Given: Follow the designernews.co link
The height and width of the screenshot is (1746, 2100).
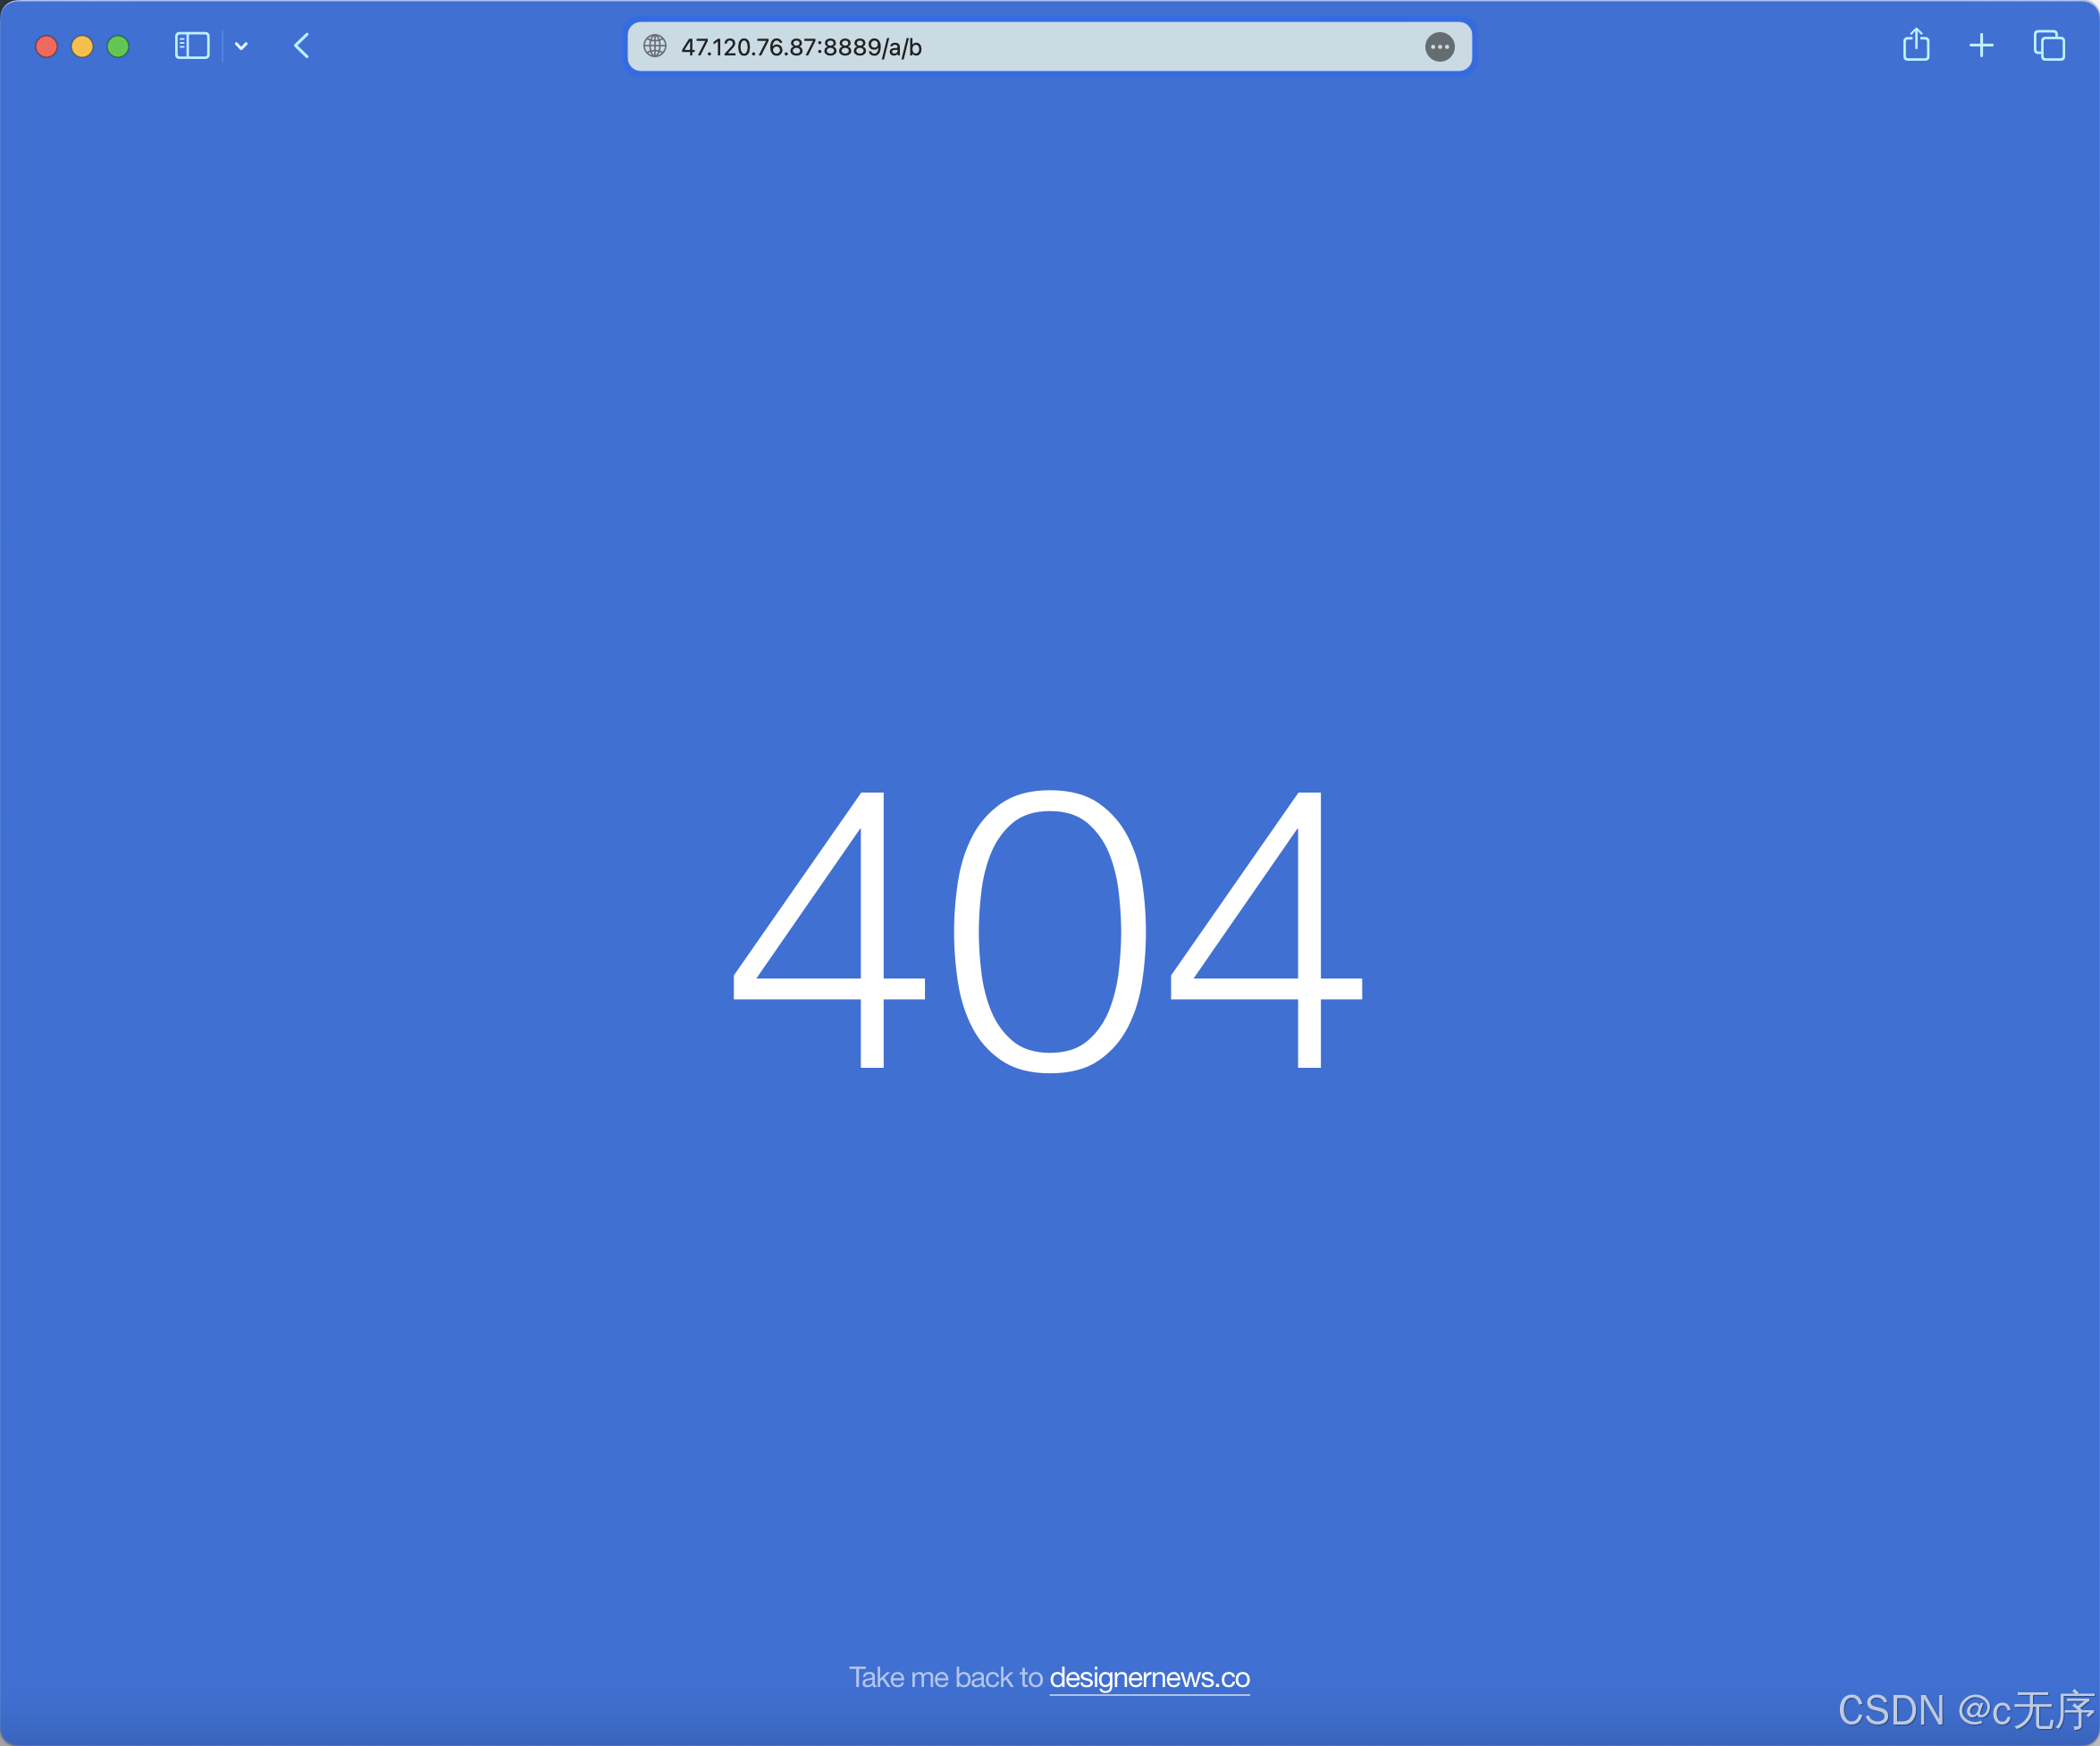Looking at the screenshot, I should pos(1149,1677).
